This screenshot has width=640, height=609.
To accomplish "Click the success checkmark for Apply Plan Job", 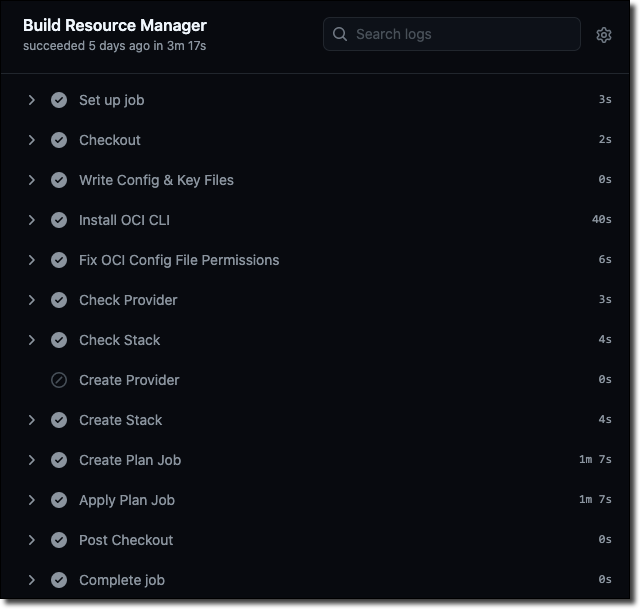I will point(59,500).
